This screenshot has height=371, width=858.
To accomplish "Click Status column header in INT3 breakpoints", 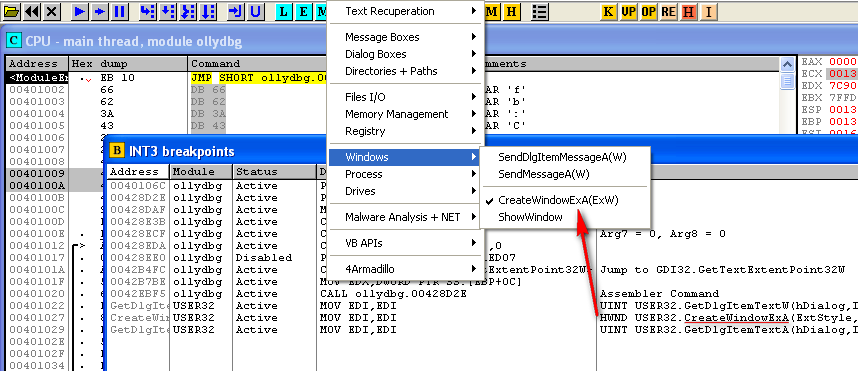I will point(275,172).
